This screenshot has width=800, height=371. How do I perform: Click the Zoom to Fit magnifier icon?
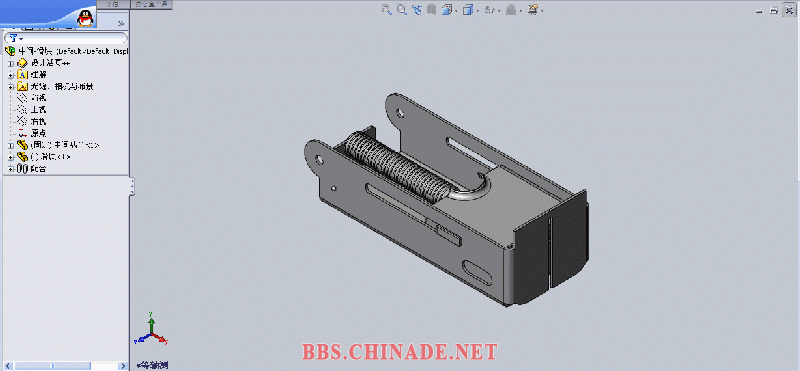point(386,9)
